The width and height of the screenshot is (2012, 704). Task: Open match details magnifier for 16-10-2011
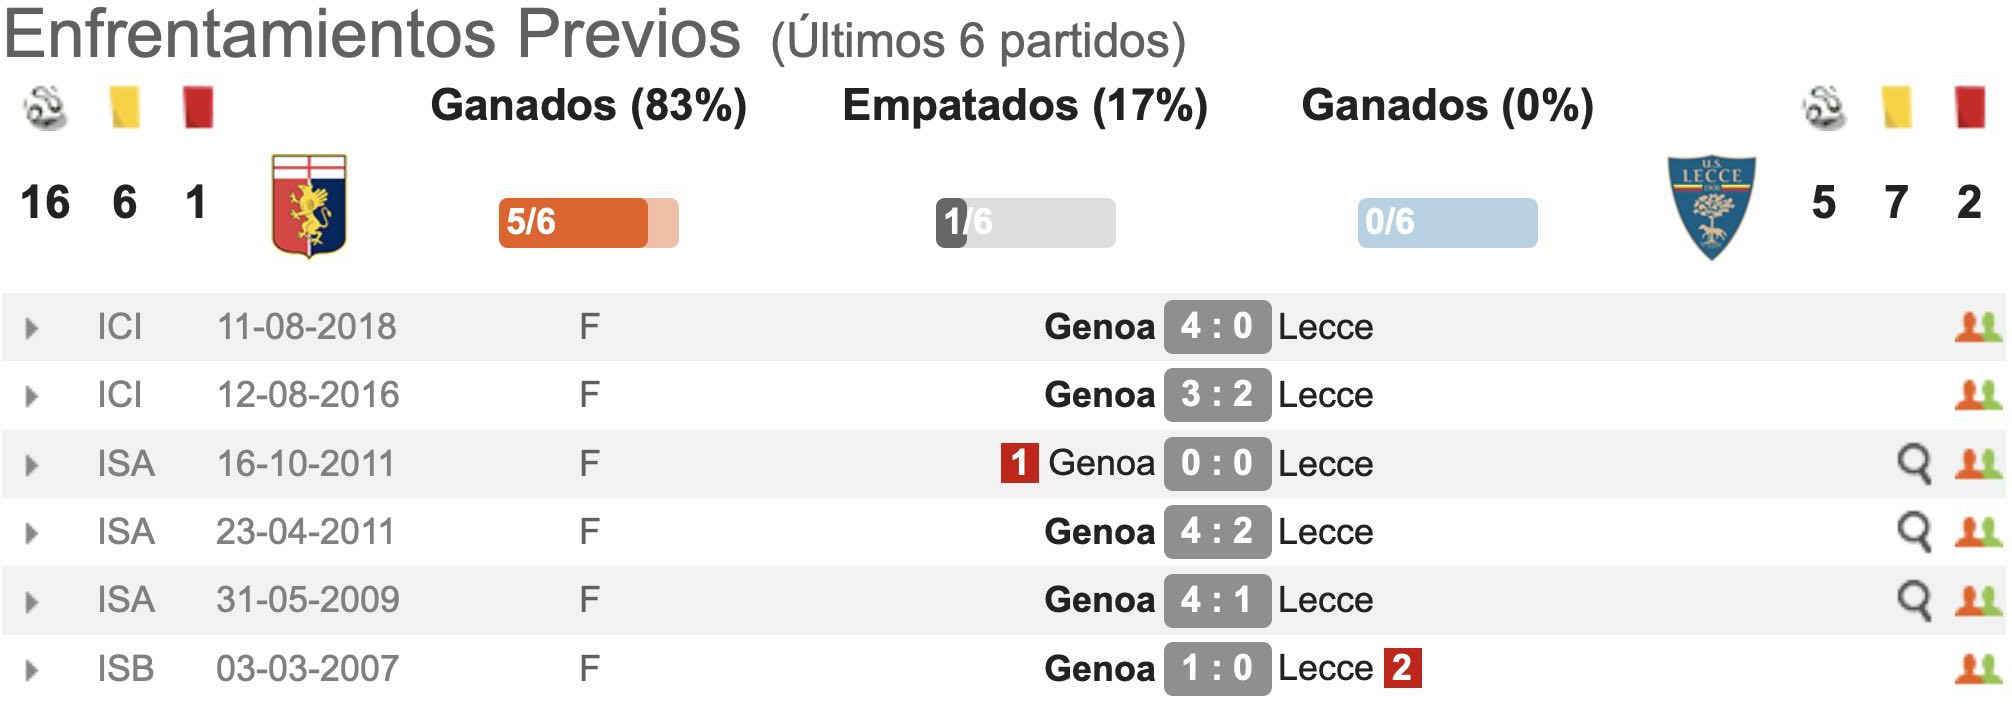(1914, 464)
